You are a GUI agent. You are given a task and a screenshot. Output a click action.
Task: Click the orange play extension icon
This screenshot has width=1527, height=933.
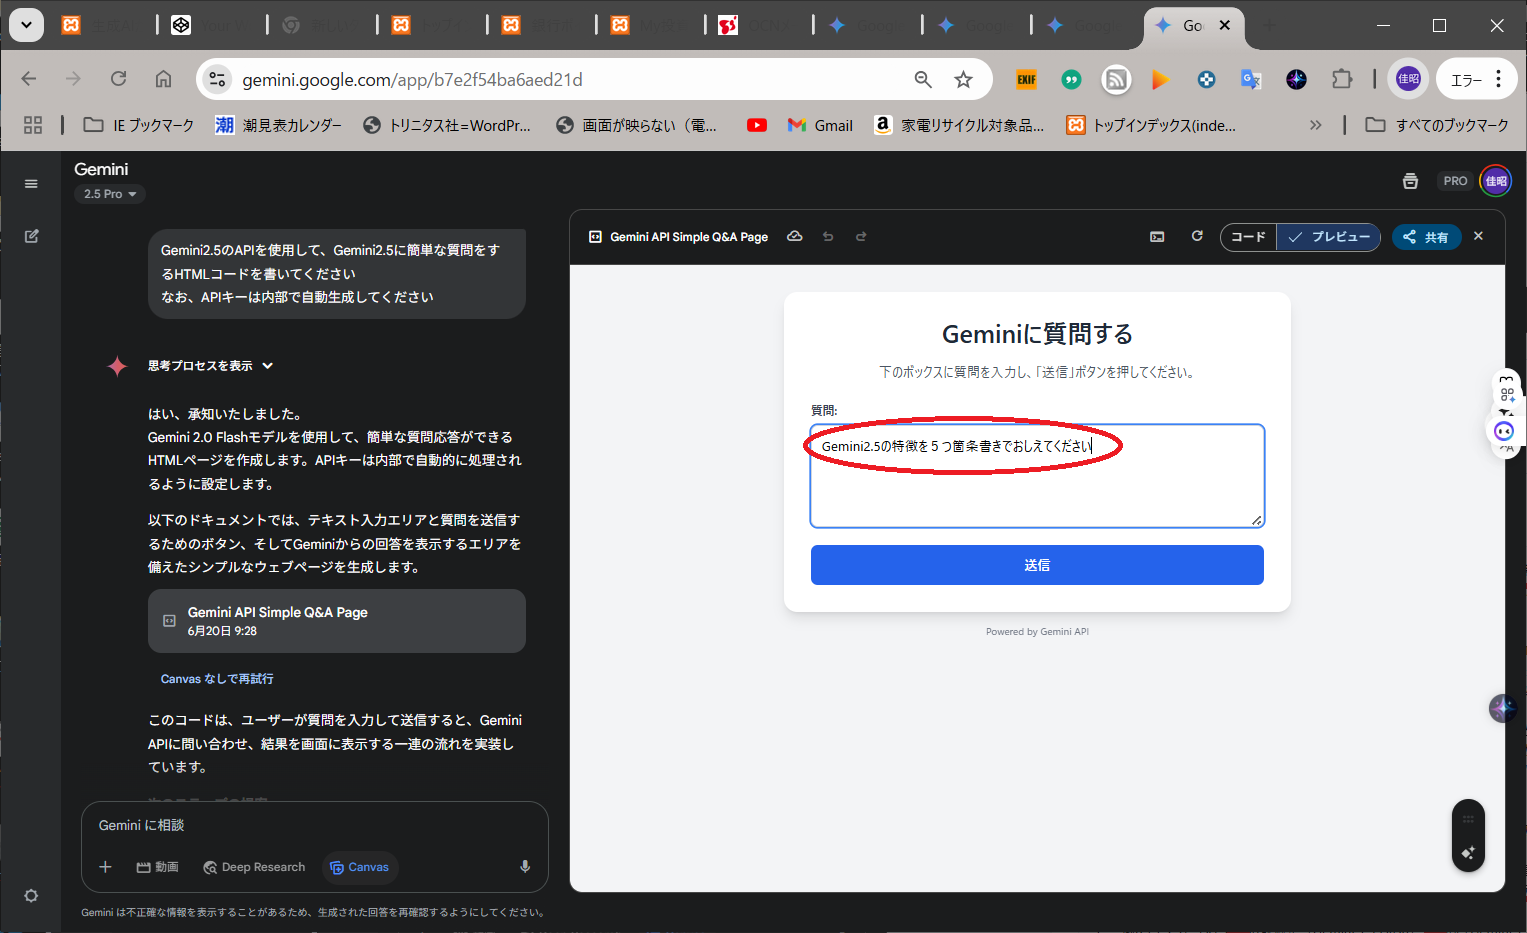pos(1160,80)
